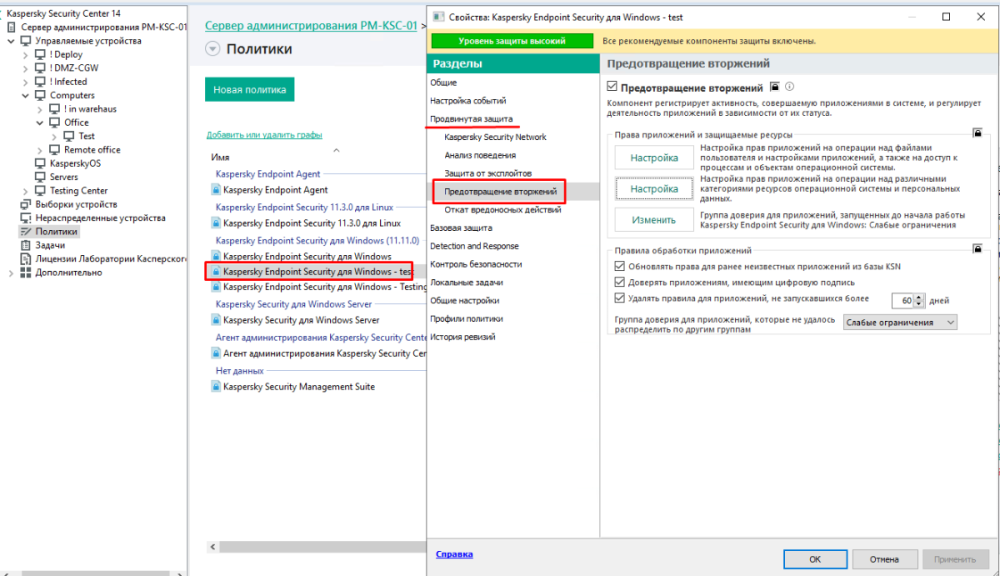Click the Новая политика button

[249, 89]
